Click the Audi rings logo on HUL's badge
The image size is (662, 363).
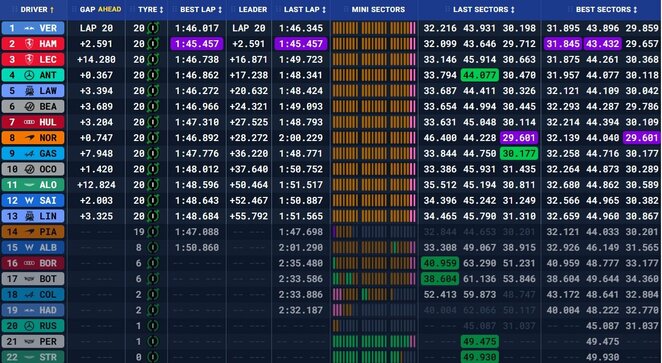coord(29,122)
